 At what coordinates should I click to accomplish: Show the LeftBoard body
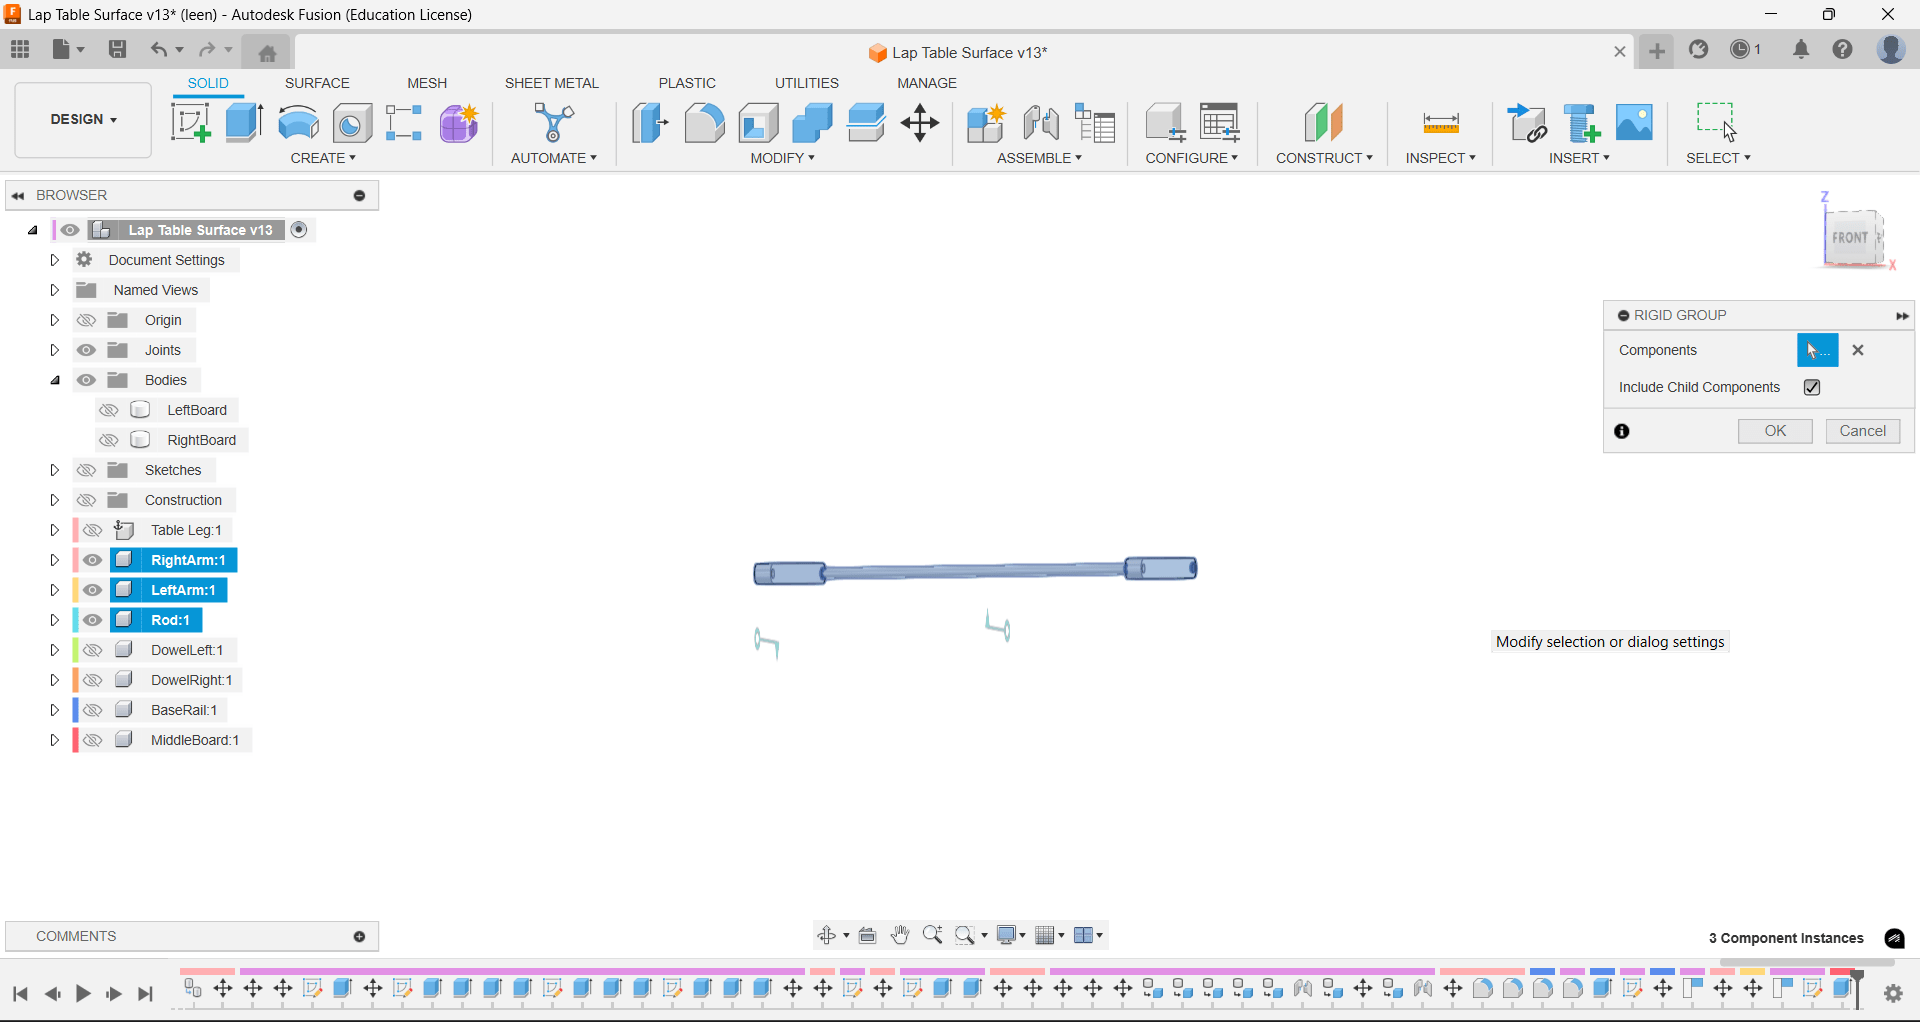(109, 410)
